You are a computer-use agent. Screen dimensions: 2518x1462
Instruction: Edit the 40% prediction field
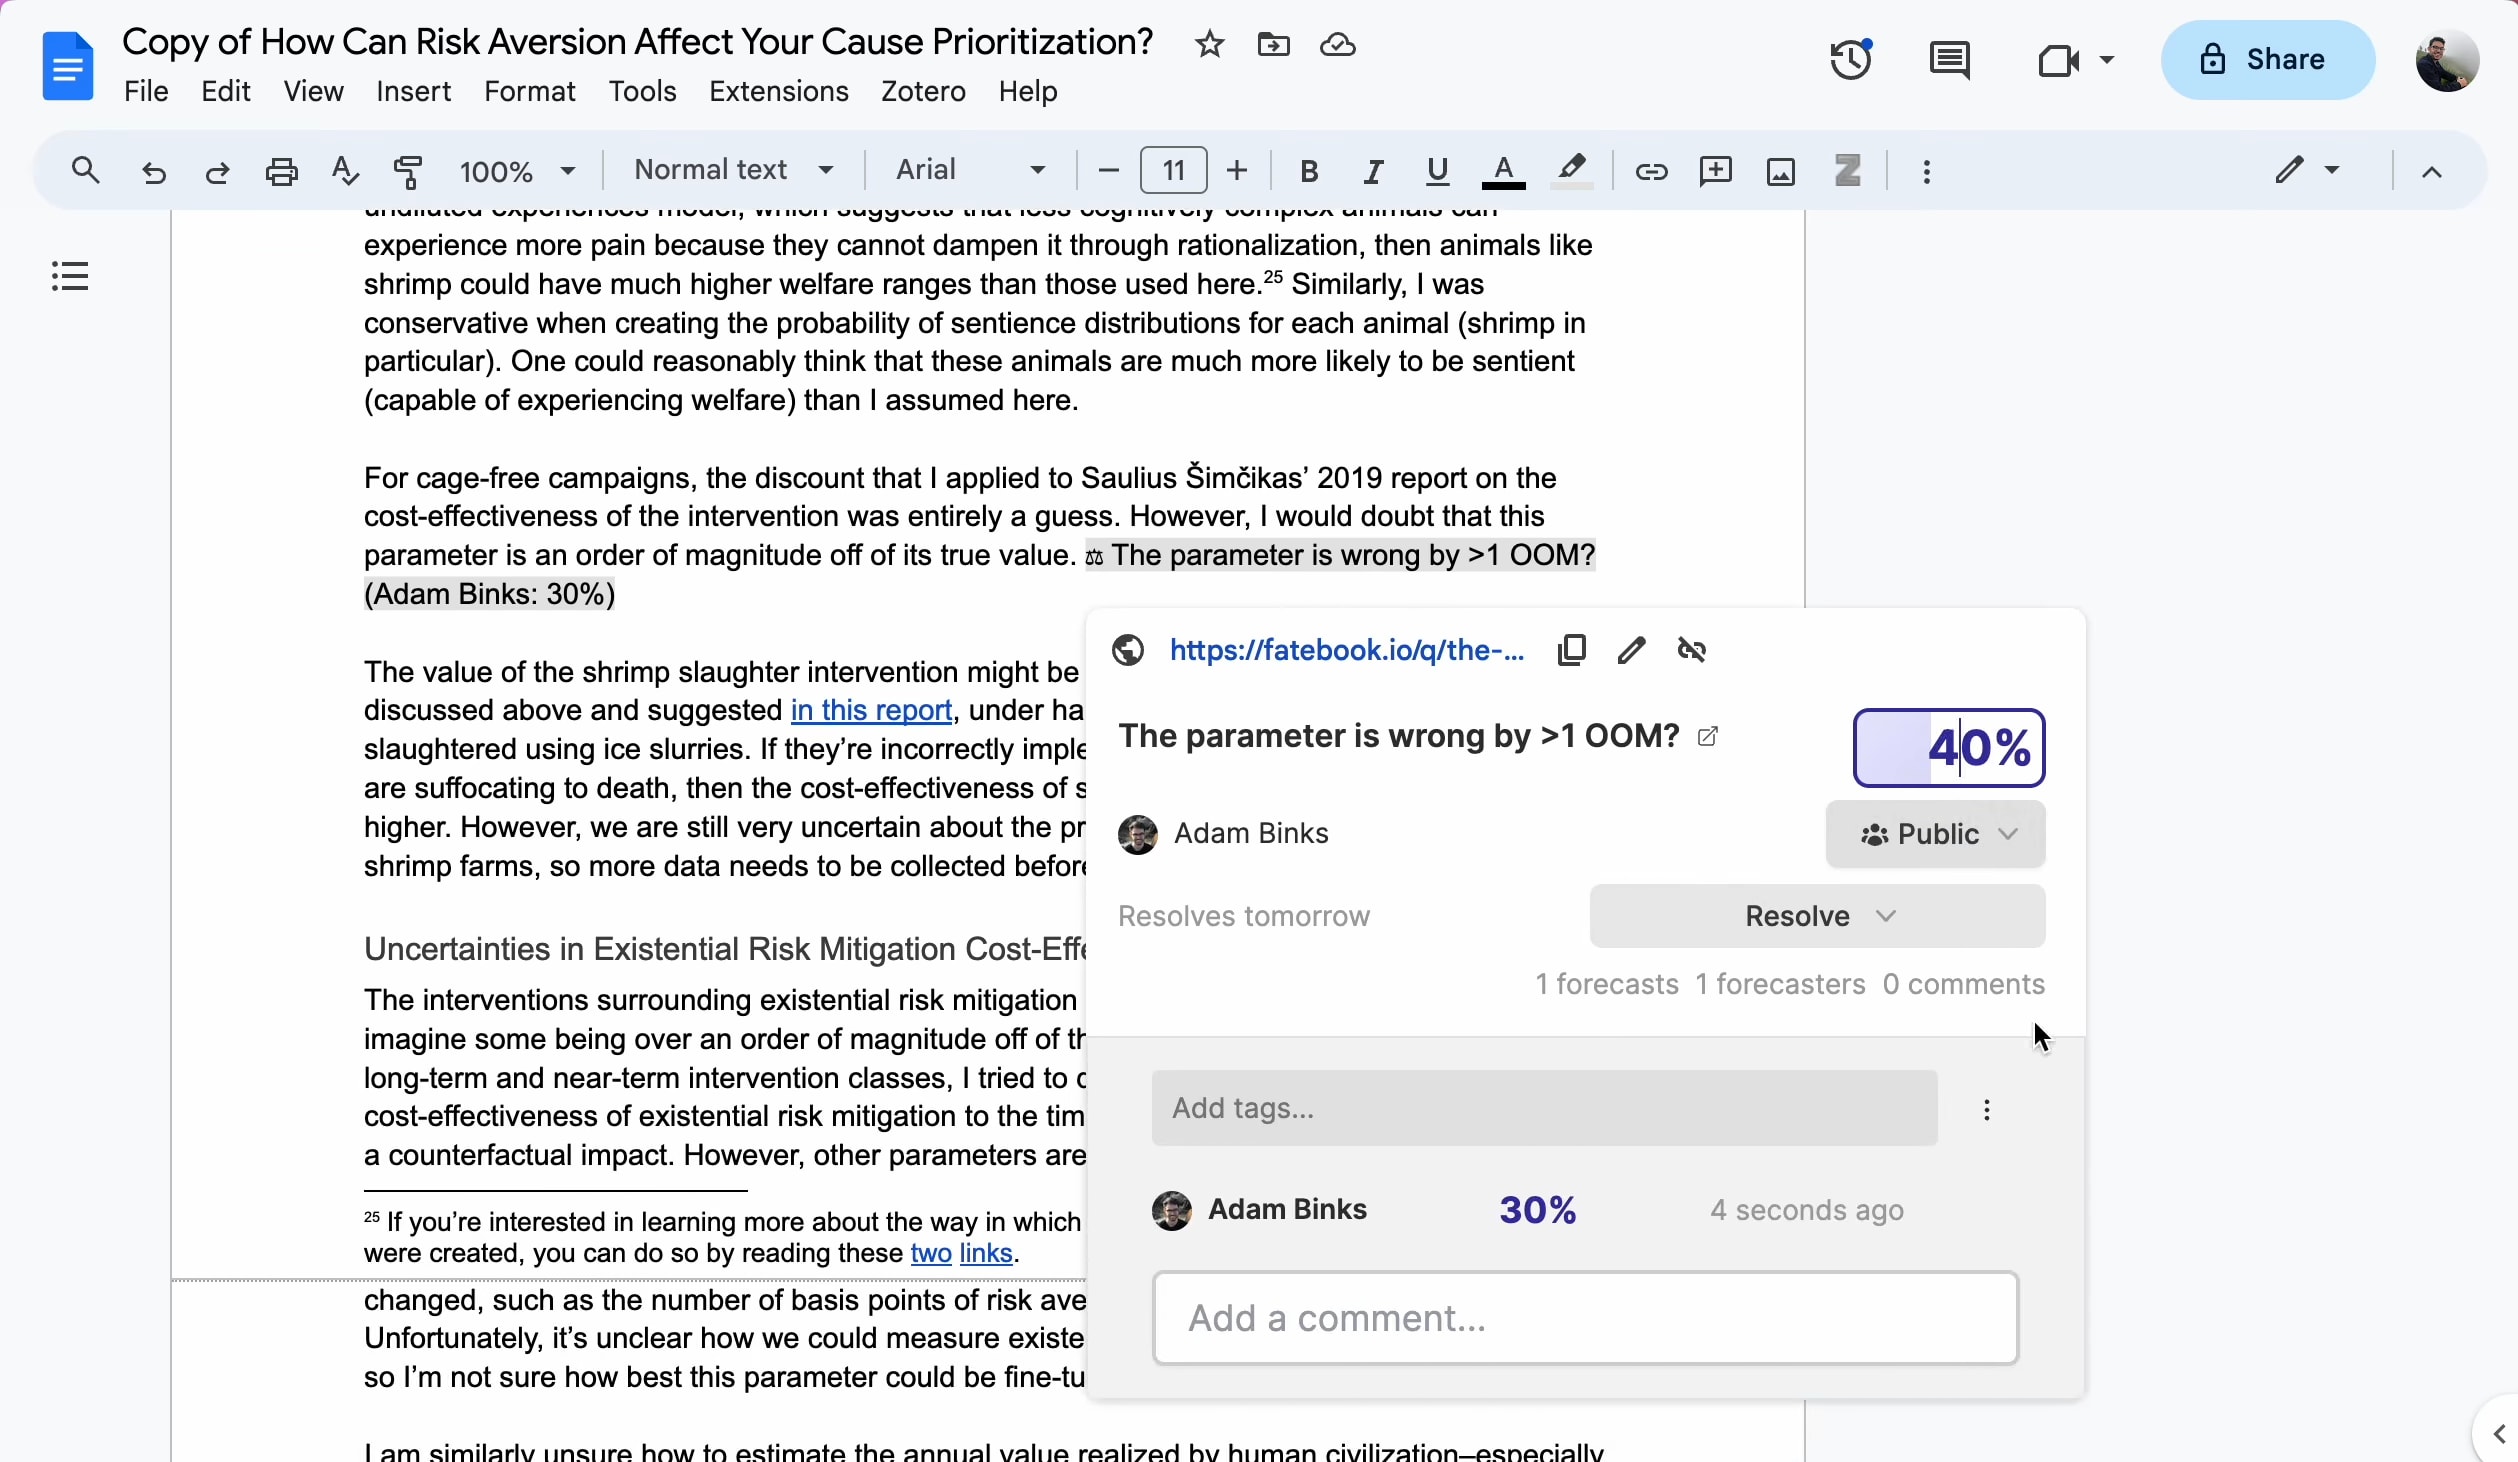1948,748
